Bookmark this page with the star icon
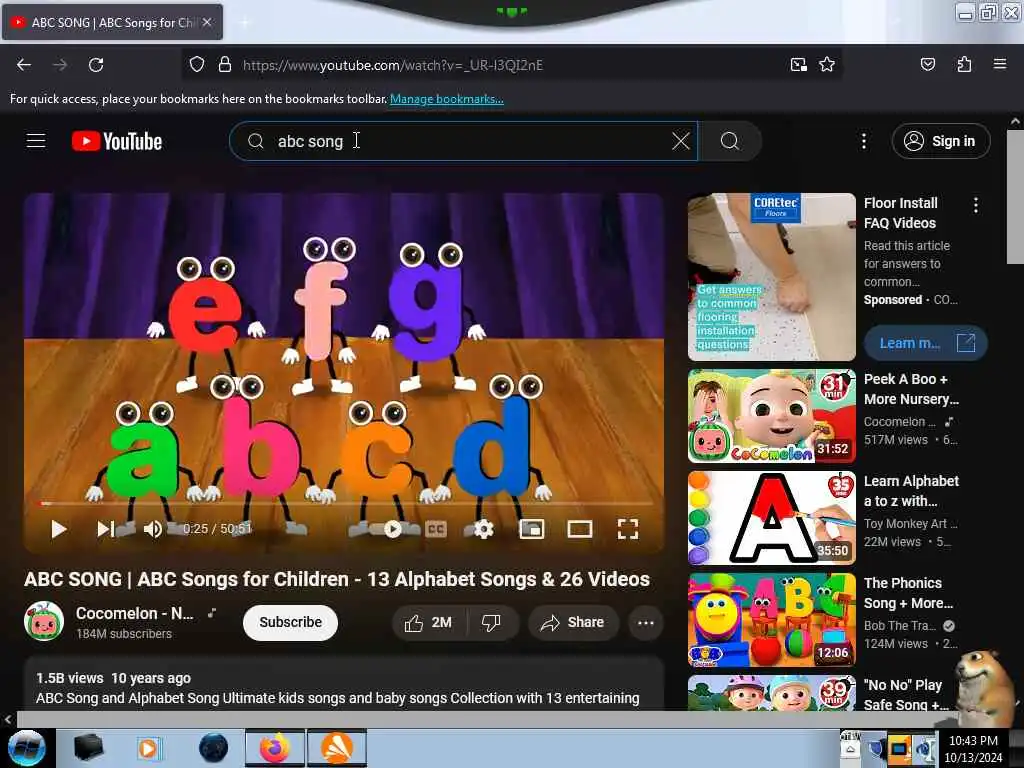1024x768 pixels. click(x=827, y=65)
